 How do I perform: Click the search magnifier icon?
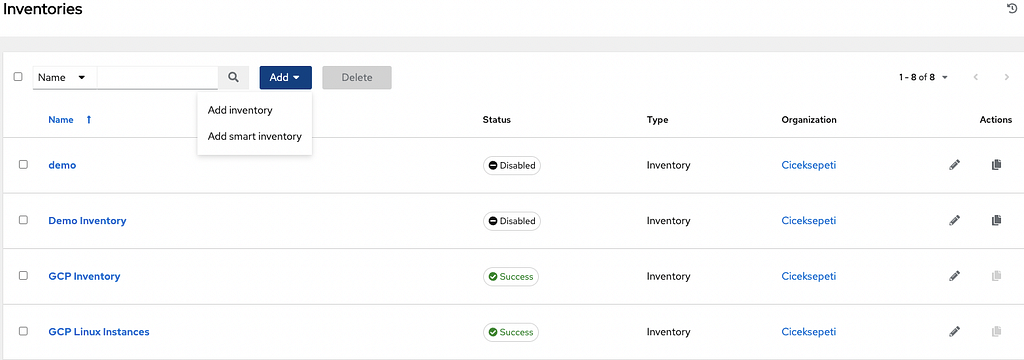[x=233, y=77]
